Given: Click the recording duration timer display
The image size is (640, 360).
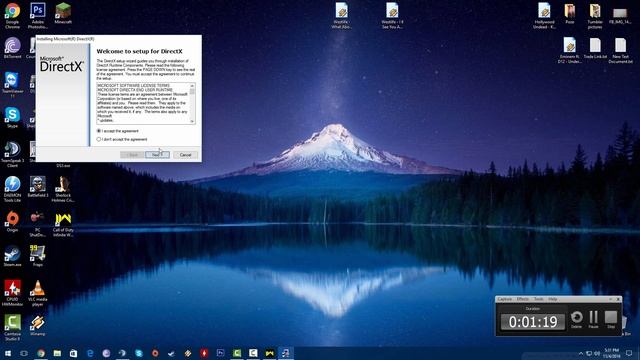Looking at the screenshot, I should click(533, 322).
